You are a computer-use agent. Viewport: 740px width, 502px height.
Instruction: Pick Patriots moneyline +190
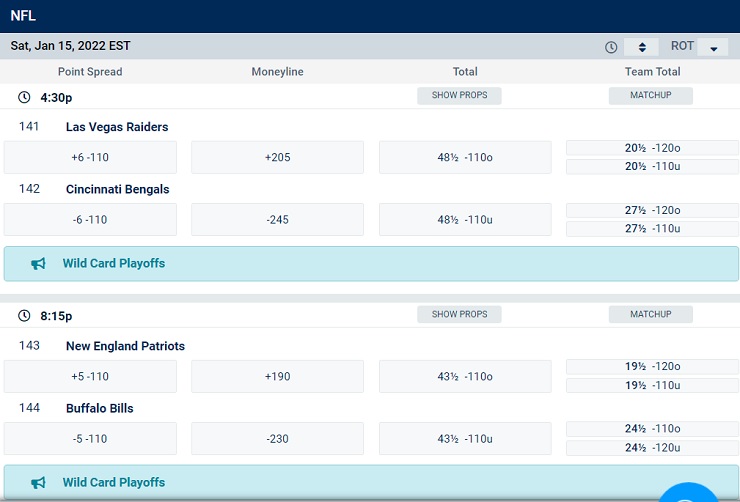278,376
